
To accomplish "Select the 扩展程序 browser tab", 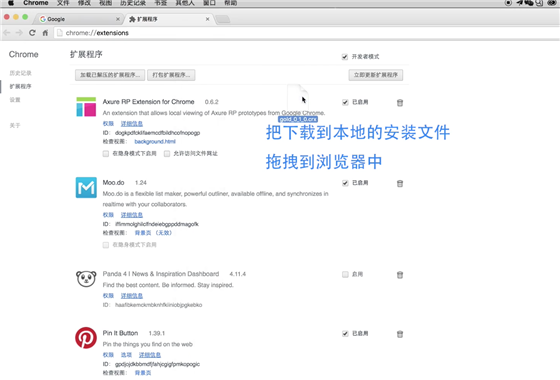I will click(x=168, y=19).
